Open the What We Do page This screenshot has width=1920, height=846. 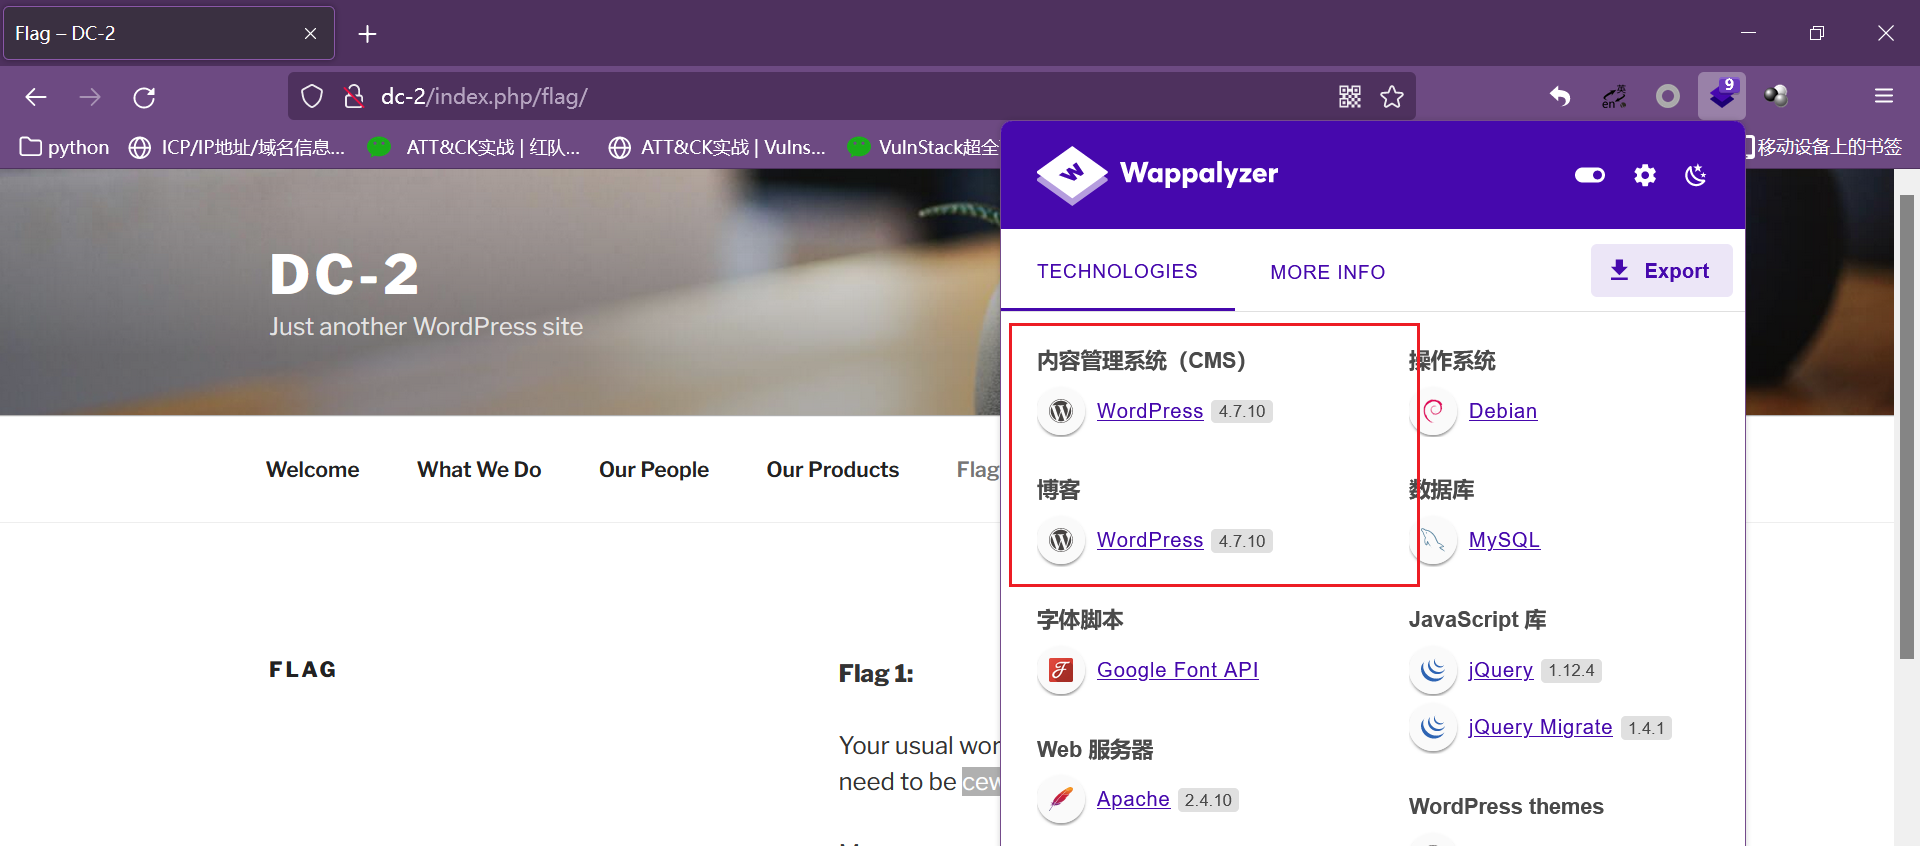tap(479, 469)
